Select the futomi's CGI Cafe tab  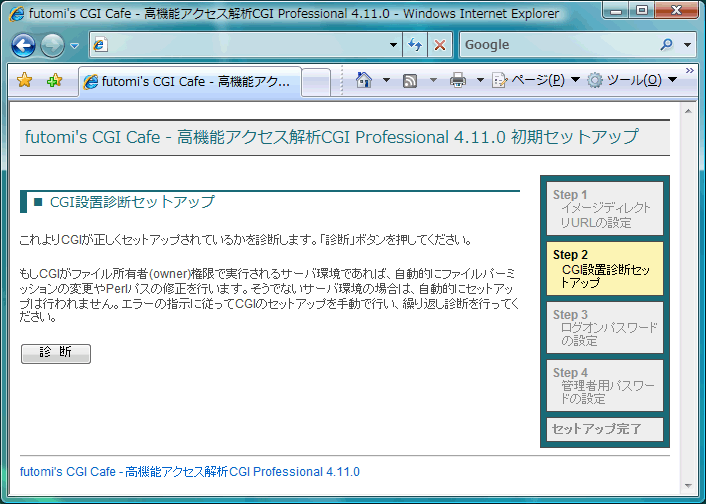click(x=190, y=82)
